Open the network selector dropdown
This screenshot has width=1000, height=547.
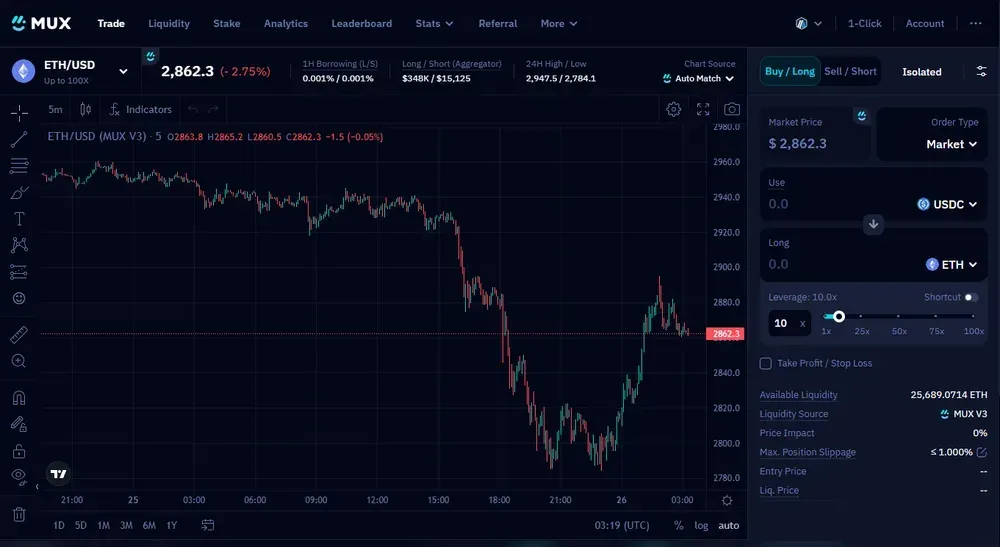809,24
